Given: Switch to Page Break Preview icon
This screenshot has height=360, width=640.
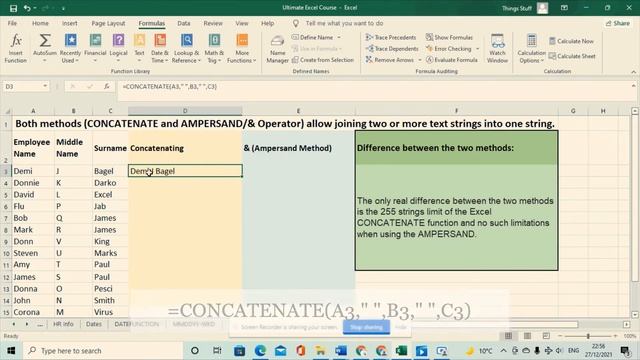Looking at the screenshot, I should coord(546,336).
